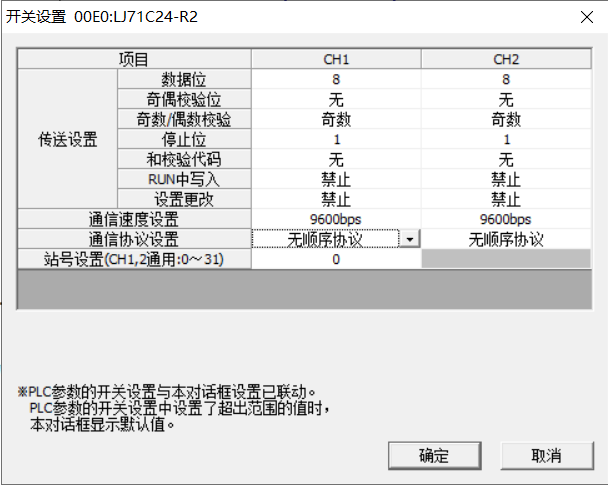Click CH1 RUN中写入 禁止 cell
Screen dimensions: 608x485
point(336,179)
